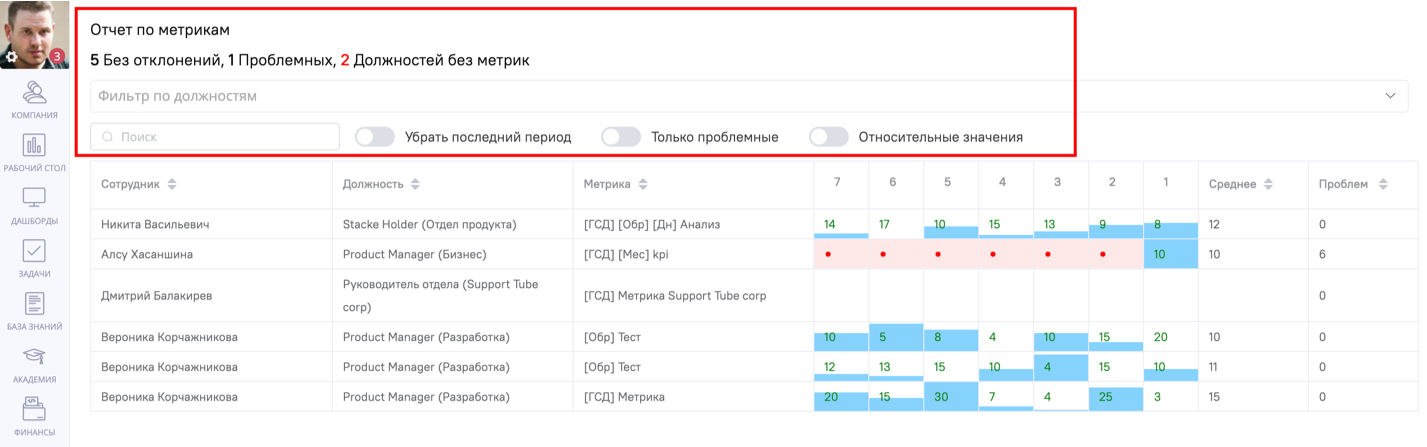Screen dimensions: 1427x447
Task: Click employee name Алсу Хасаншина
Action: point(147,254)
